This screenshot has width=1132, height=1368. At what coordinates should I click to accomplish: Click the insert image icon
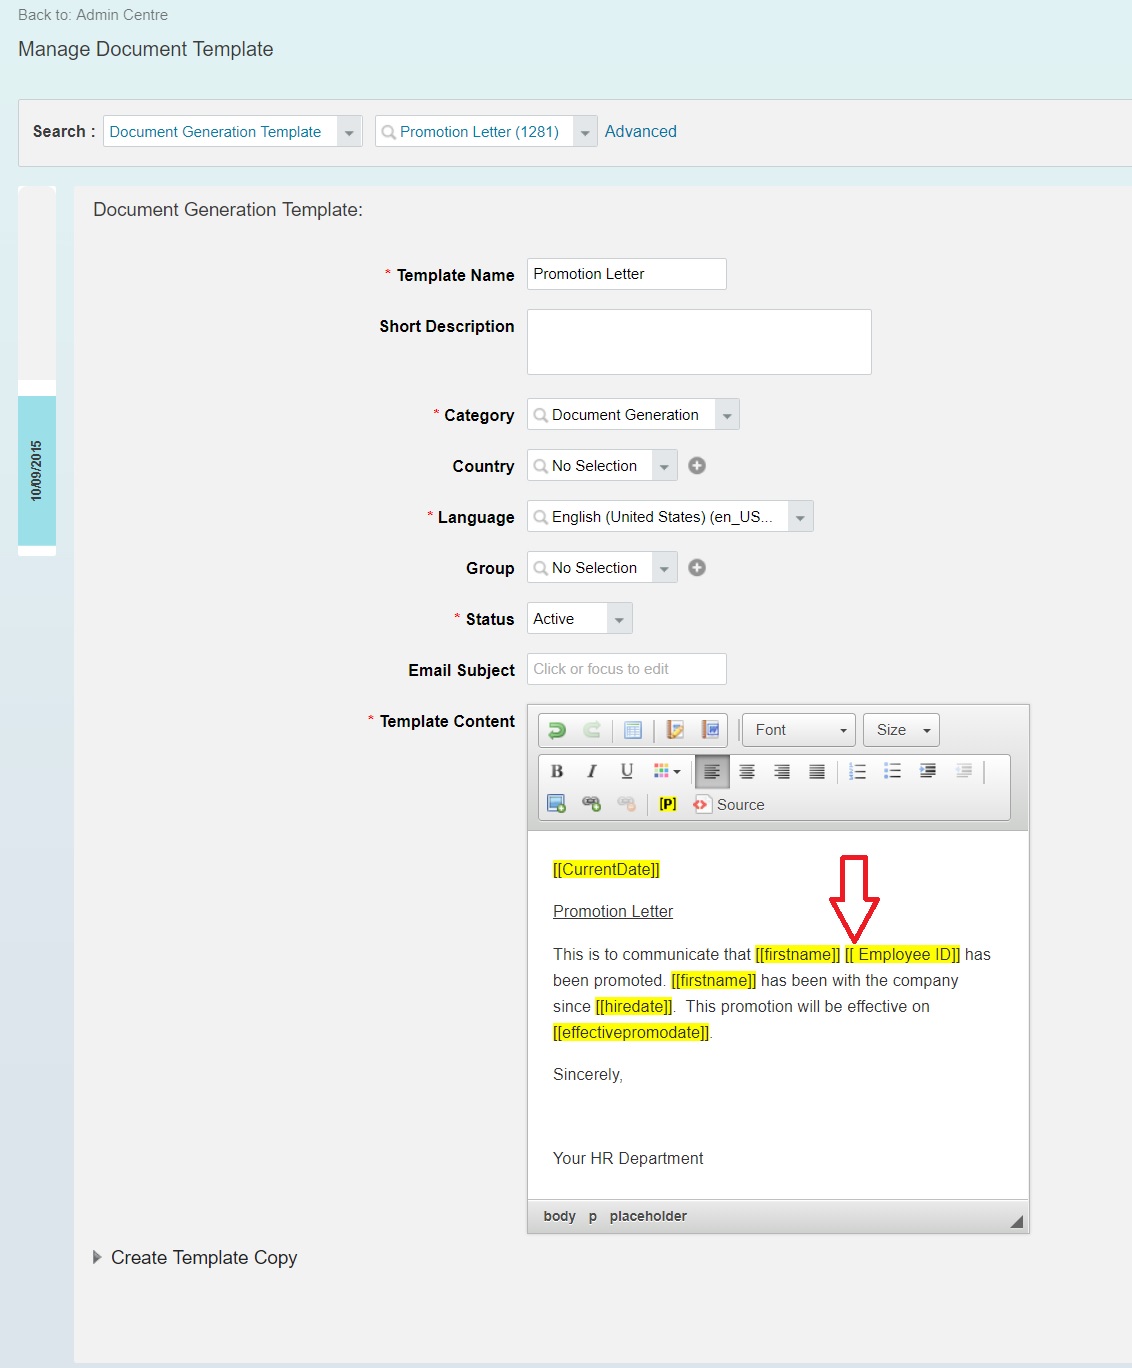[557, 804]
